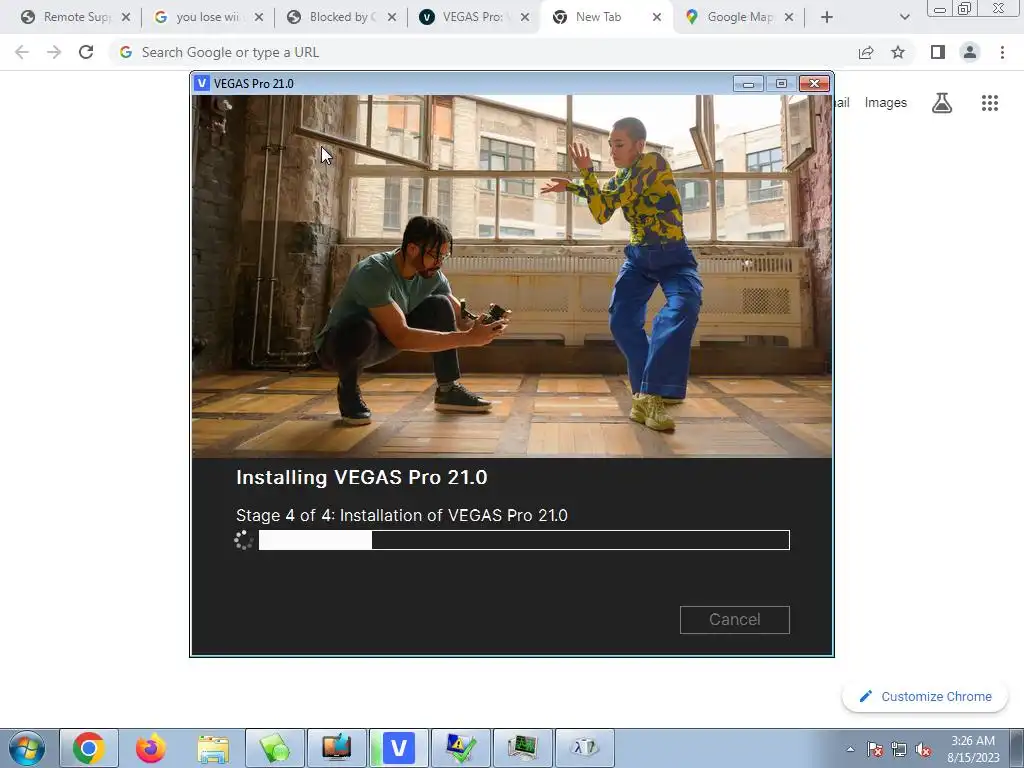1024x768 pixels.
Task: Open the system monitor taskbar app
Action: point(522,748)
